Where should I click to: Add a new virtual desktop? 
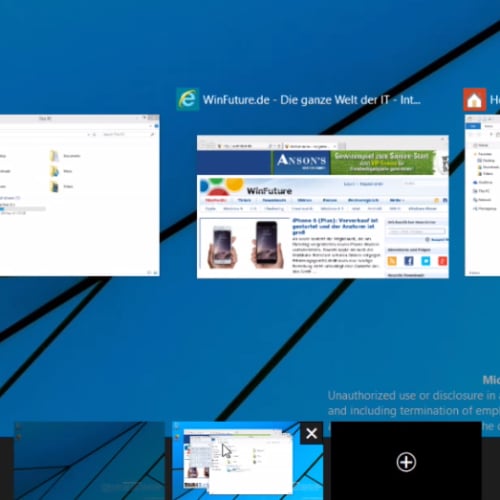[406, 462]
